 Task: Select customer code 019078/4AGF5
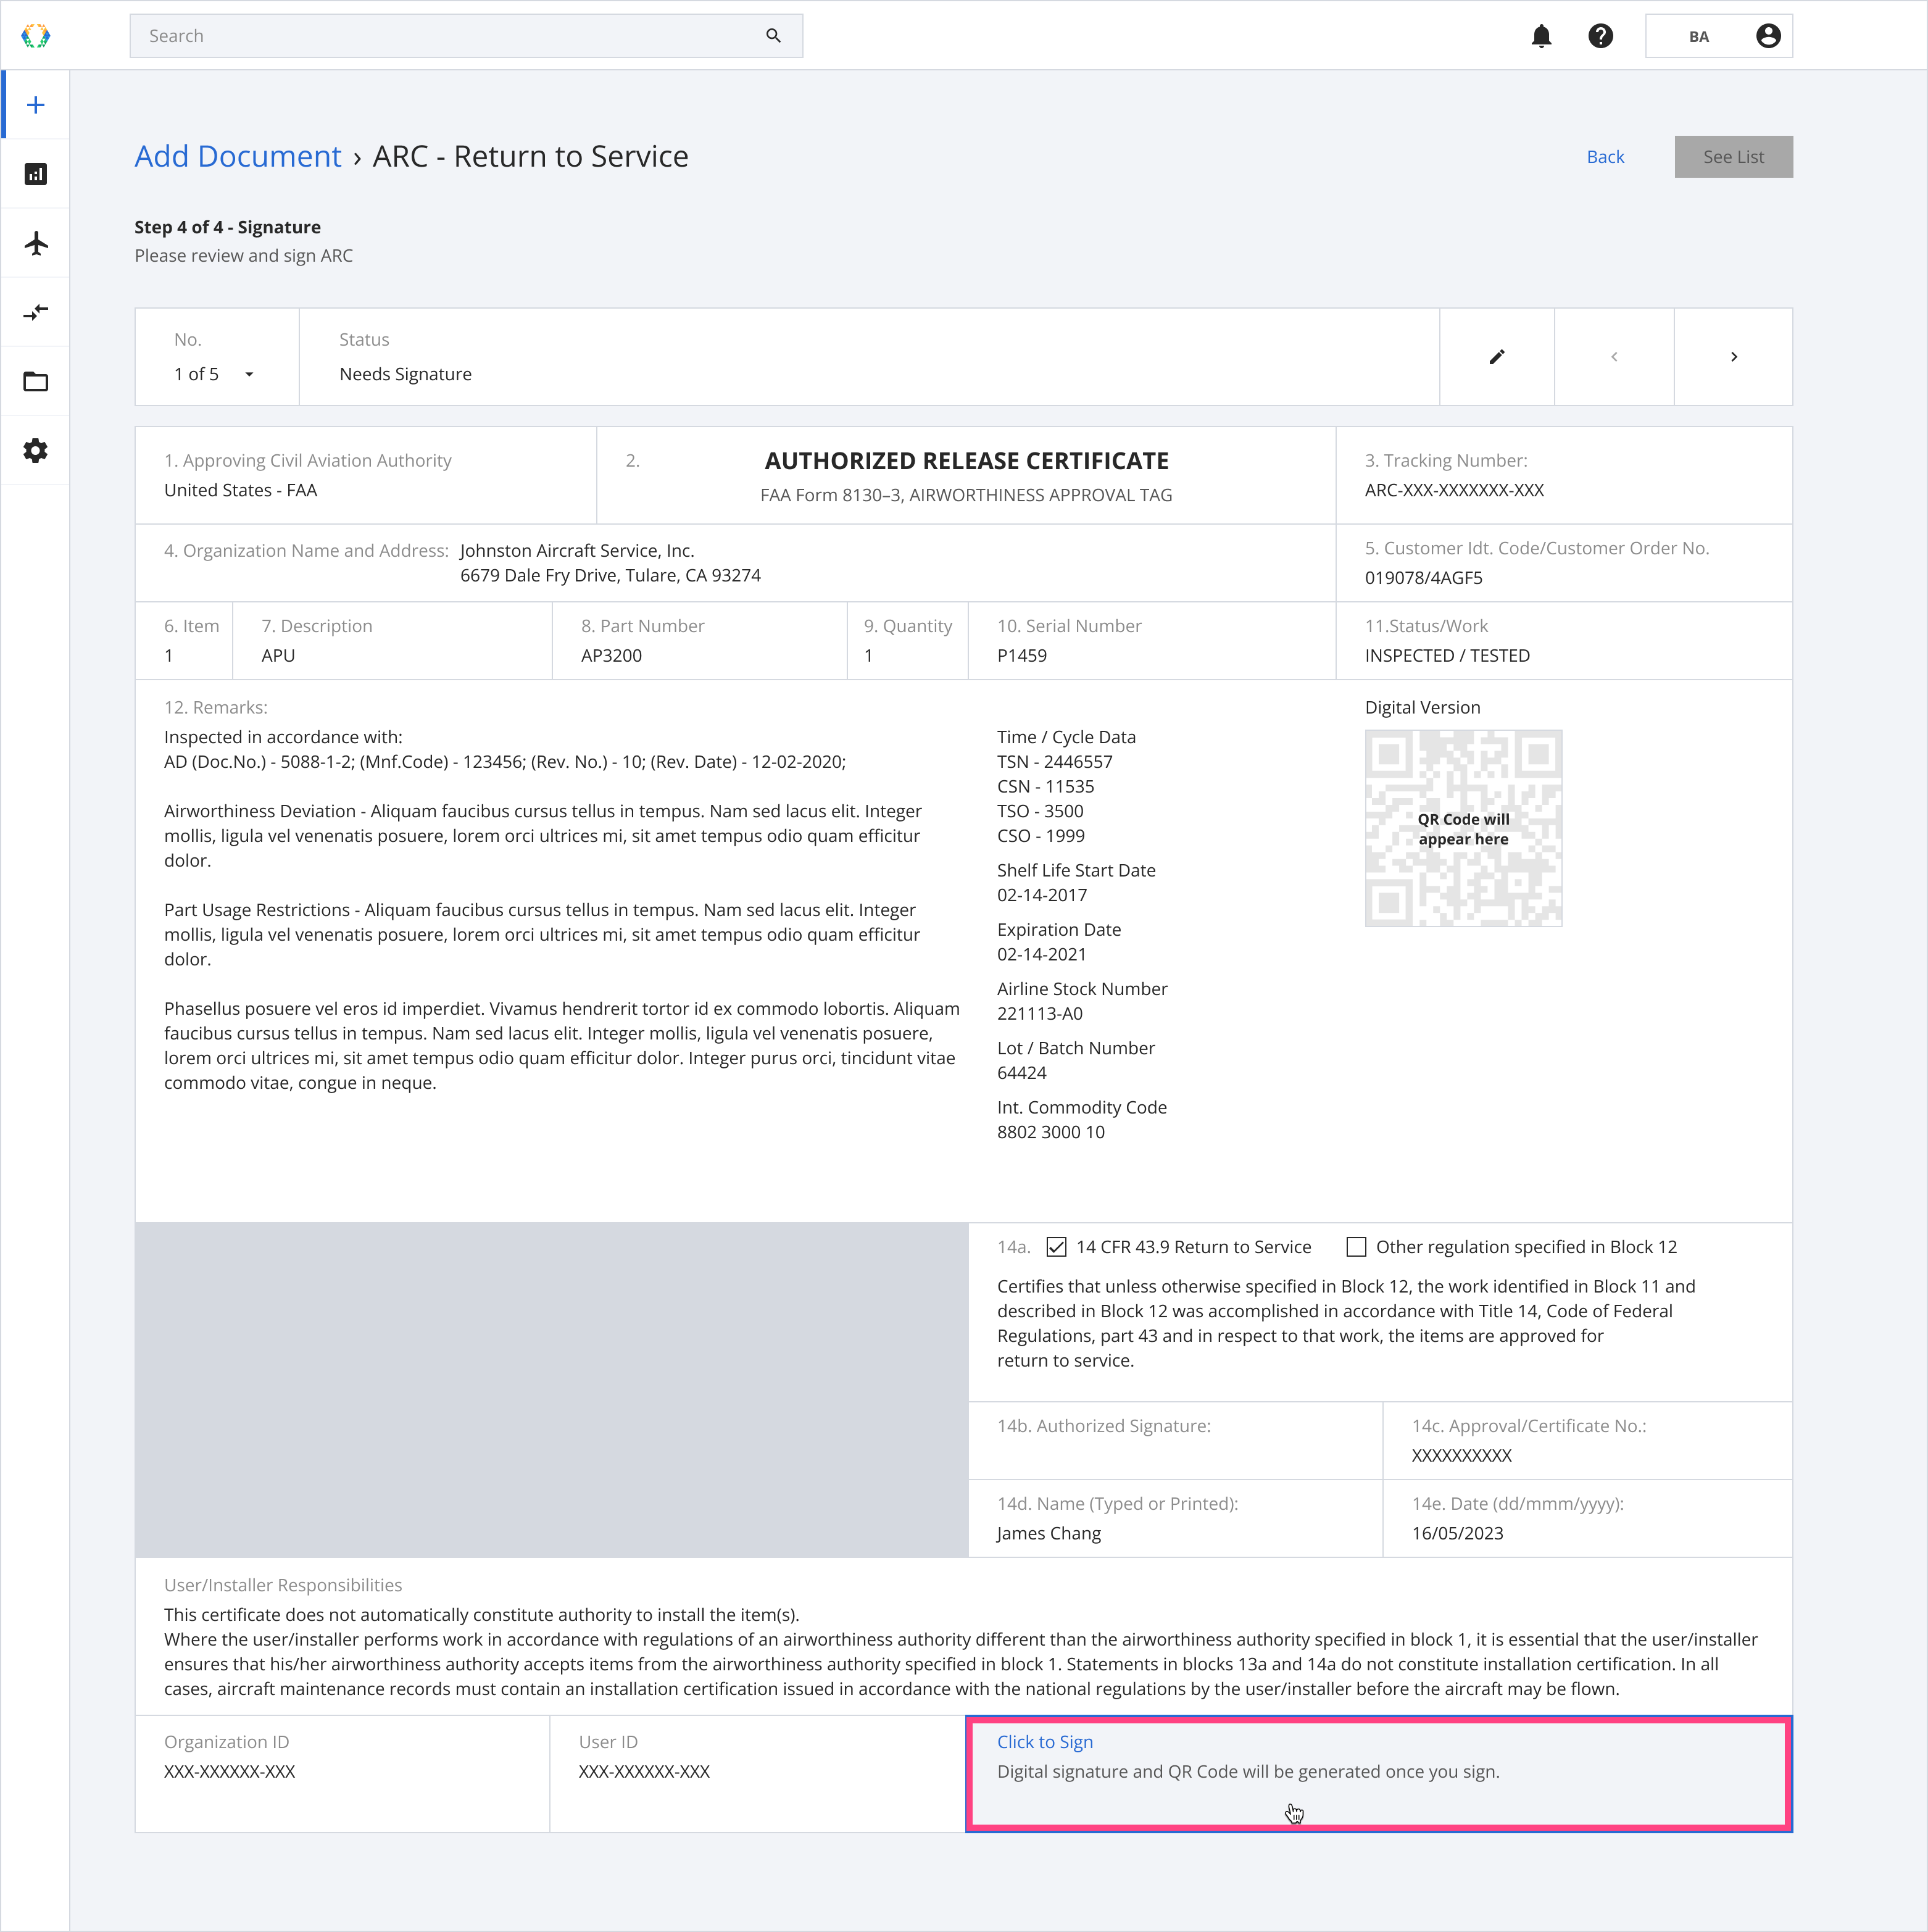click(x=1423, y=578)
